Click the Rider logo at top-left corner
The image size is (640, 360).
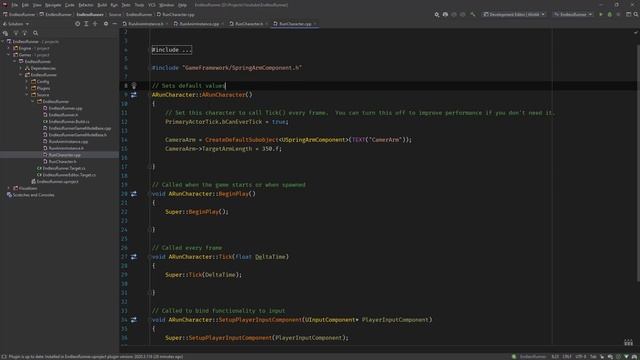5,5
